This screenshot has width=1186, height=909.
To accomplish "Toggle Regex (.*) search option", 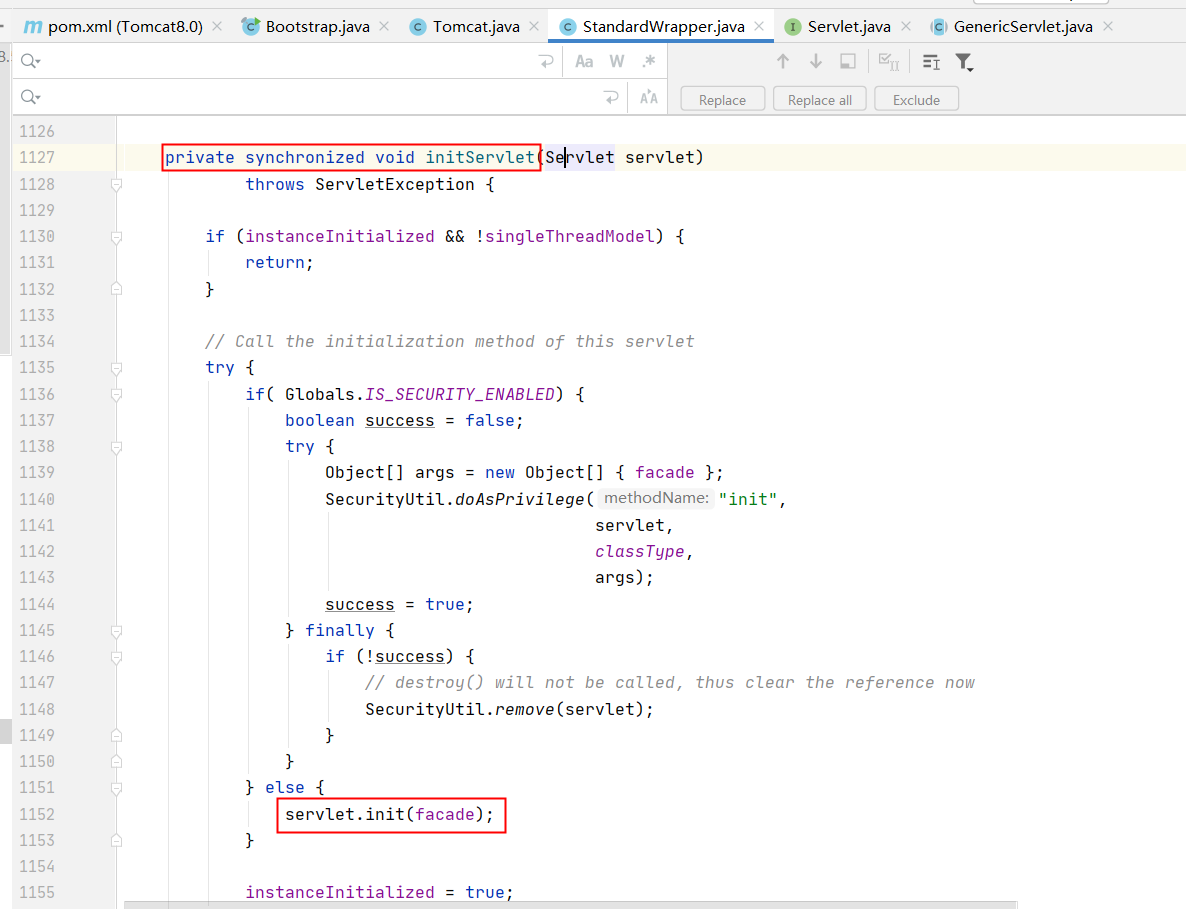I will coord(649,61).
